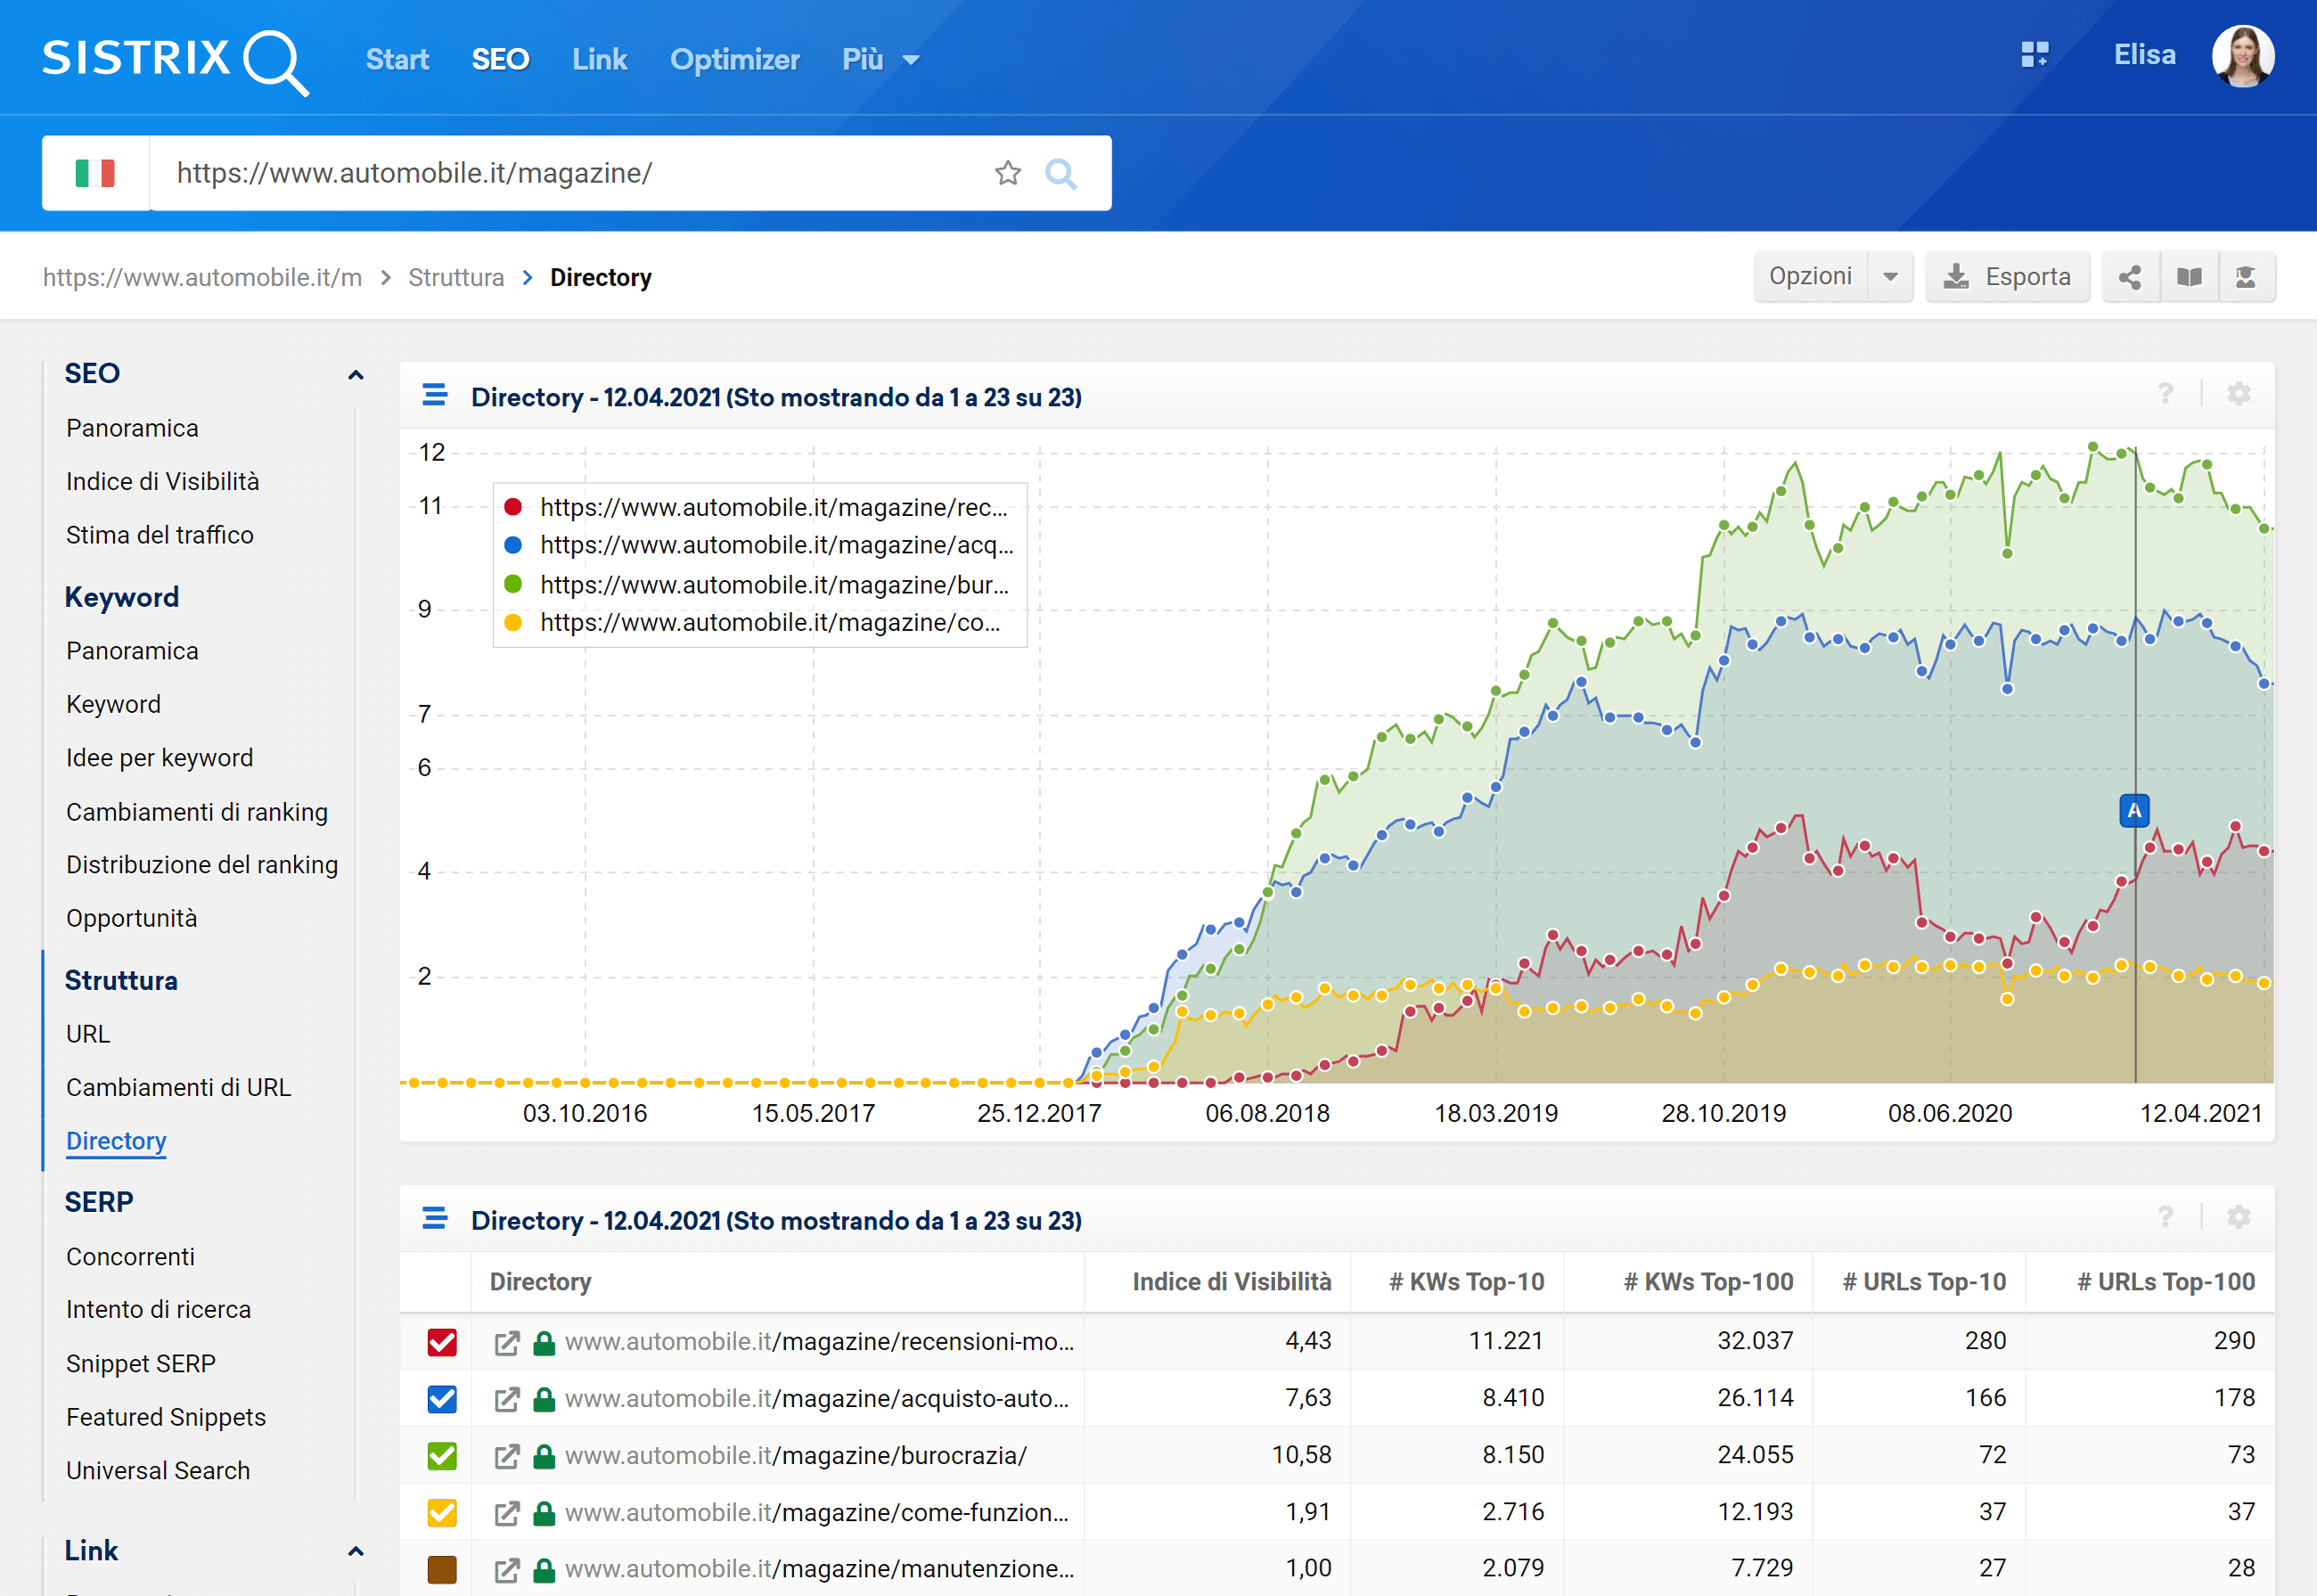This screenshot has height=1596, width=2317.
Task: Click the lock icon of burocrazia row
Action: tap(544, 1457)
